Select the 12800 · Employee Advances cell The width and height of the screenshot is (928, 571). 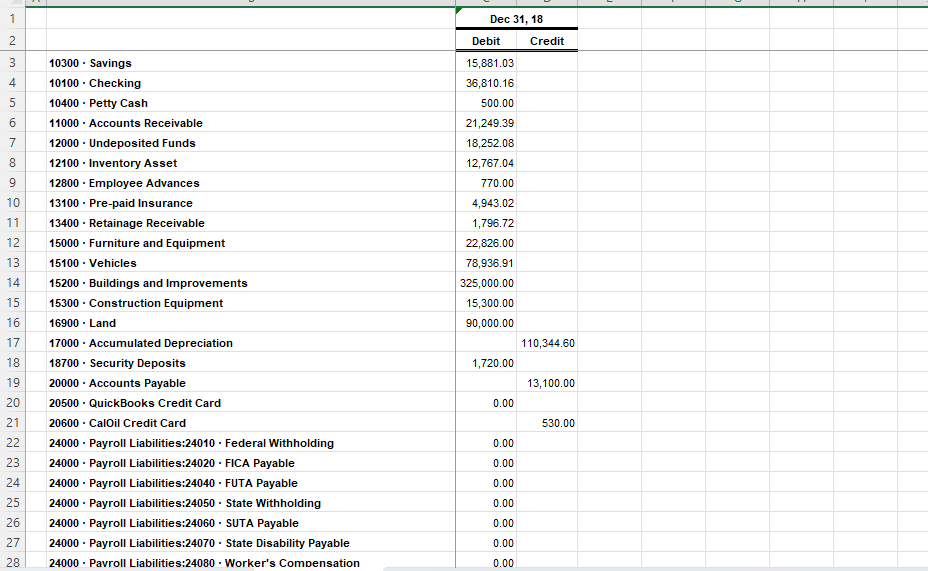(x=251, y=183)
